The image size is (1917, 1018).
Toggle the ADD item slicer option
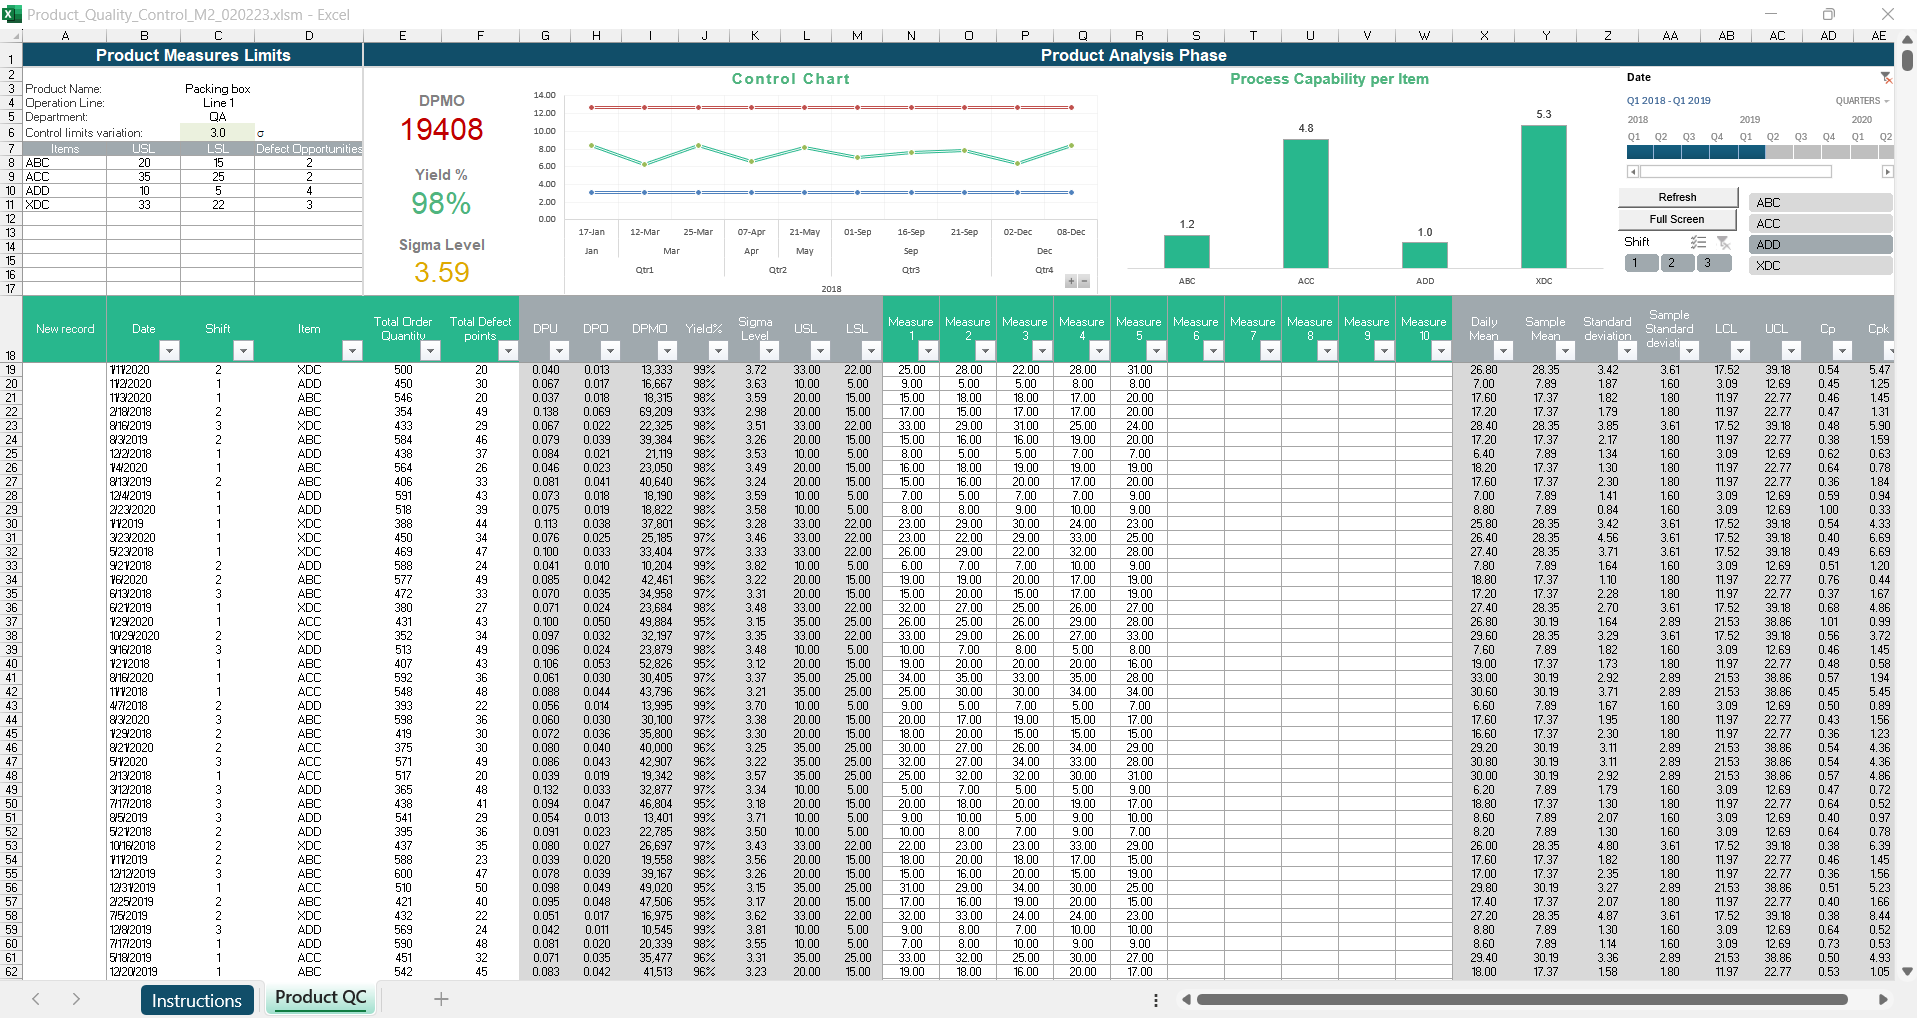point(1822,245)
